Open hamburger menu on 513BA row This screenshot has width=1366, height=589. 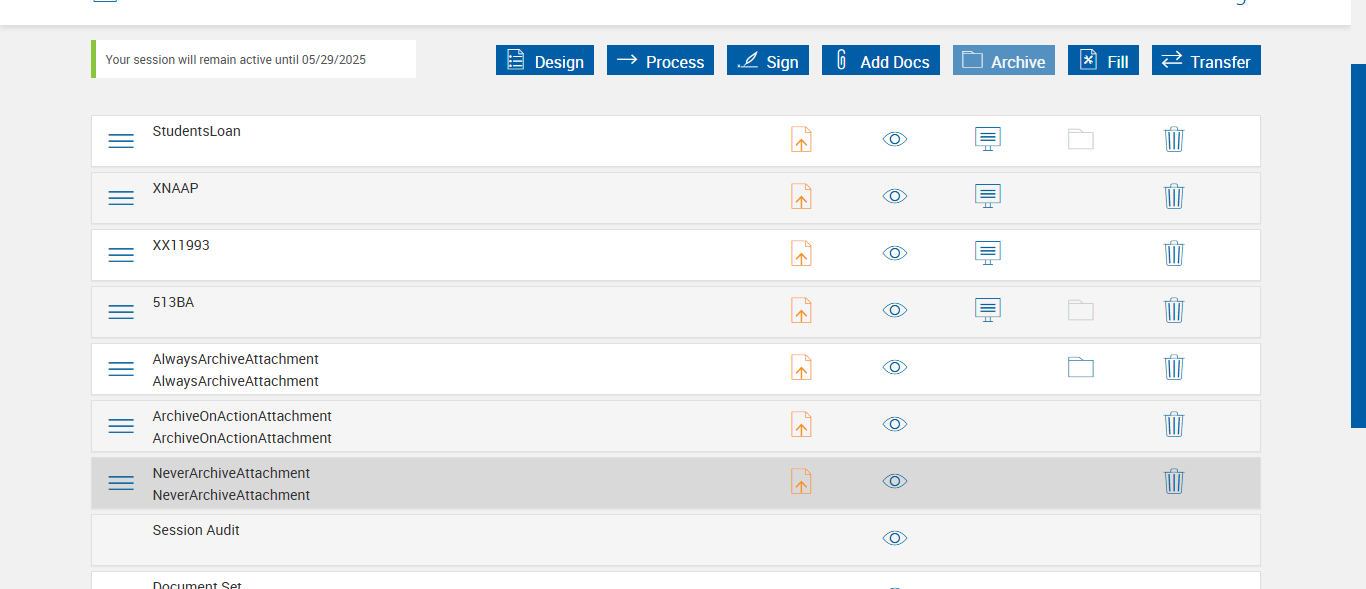pos(121,312)
